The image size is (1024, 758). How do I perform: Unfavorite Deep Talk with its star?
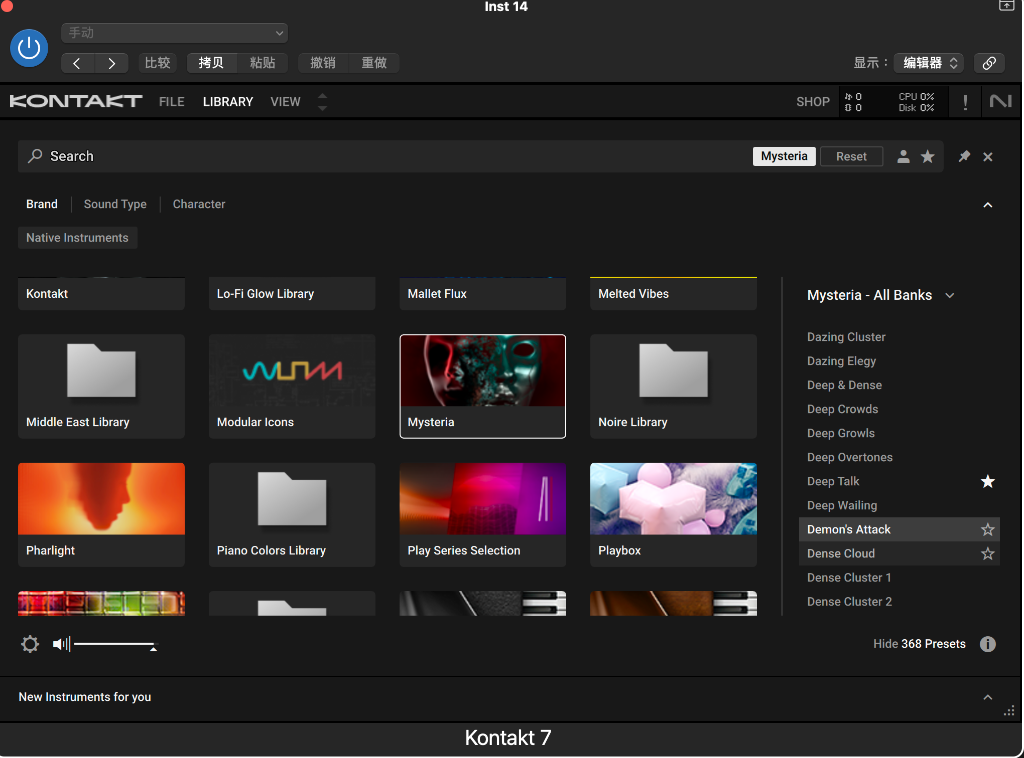coord(987,482)
